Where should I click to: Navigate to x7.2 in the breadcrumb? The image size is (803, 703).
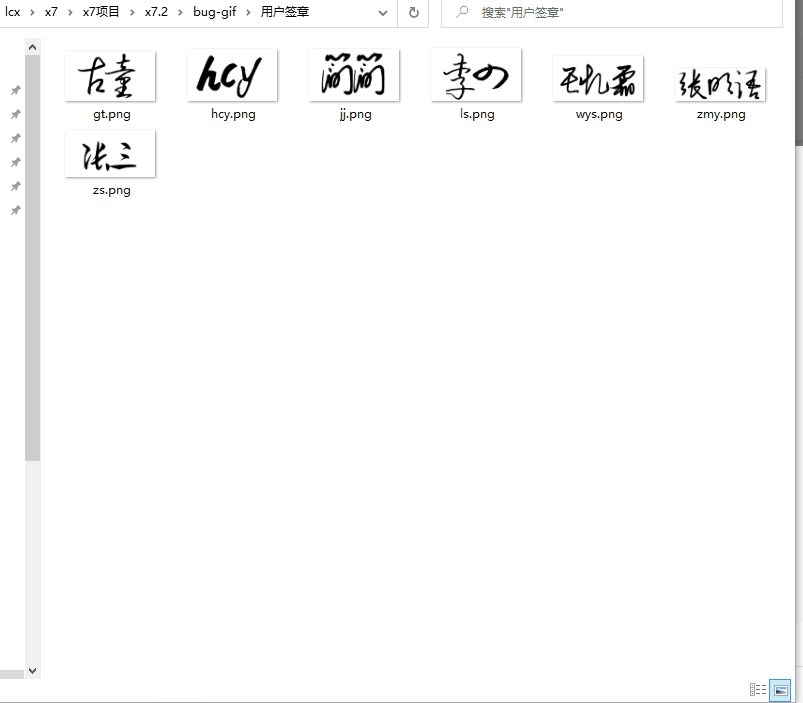156,12
